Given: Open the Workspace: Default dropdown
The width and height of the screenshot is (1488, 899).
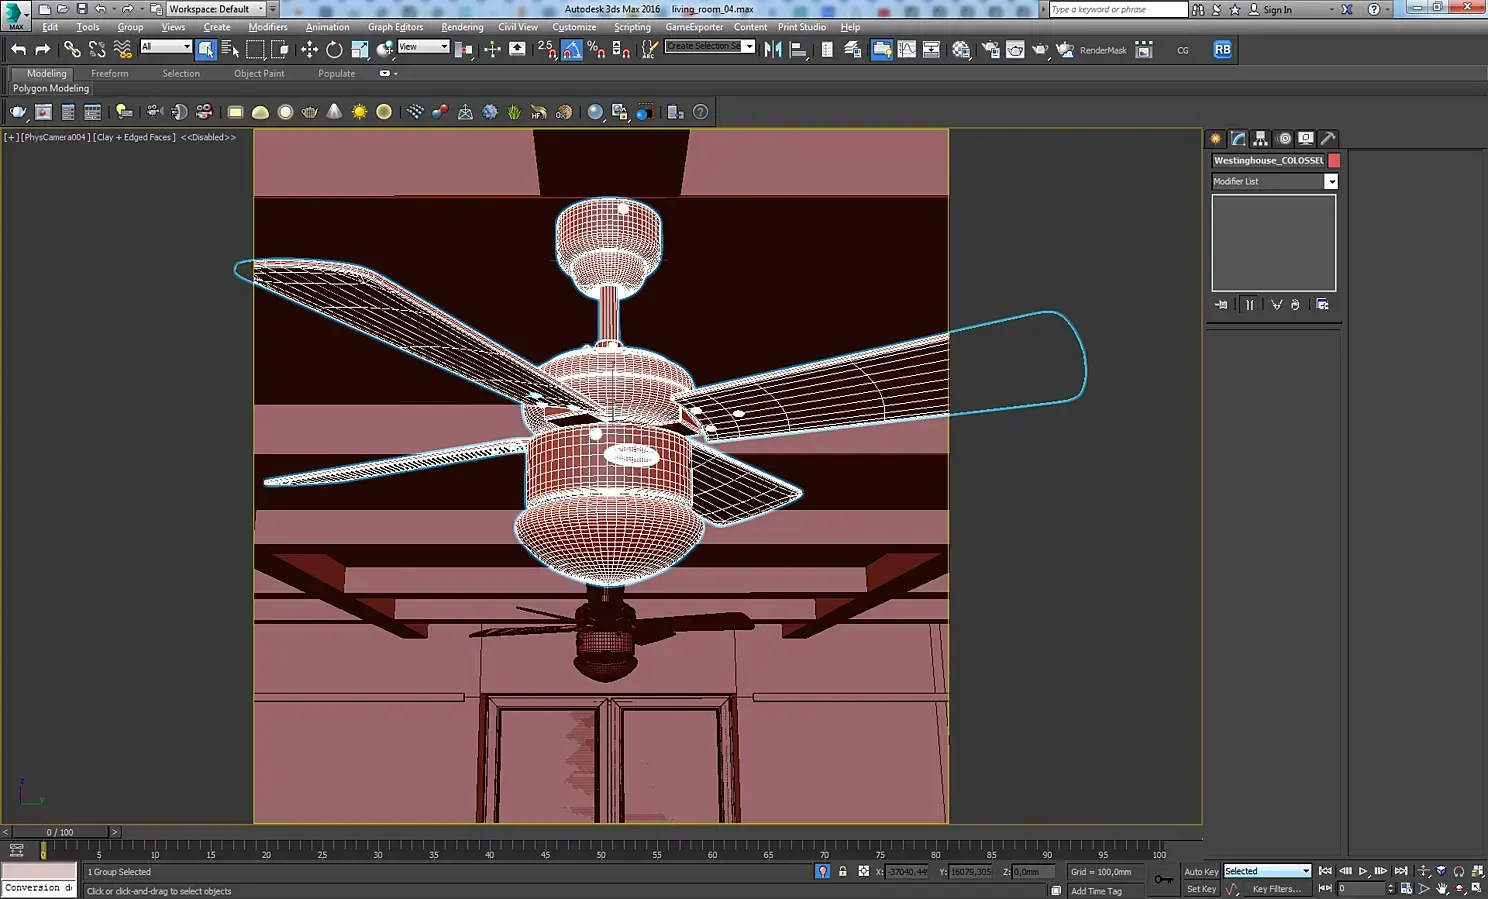Looking at the screenshot, I should [215, 9].
